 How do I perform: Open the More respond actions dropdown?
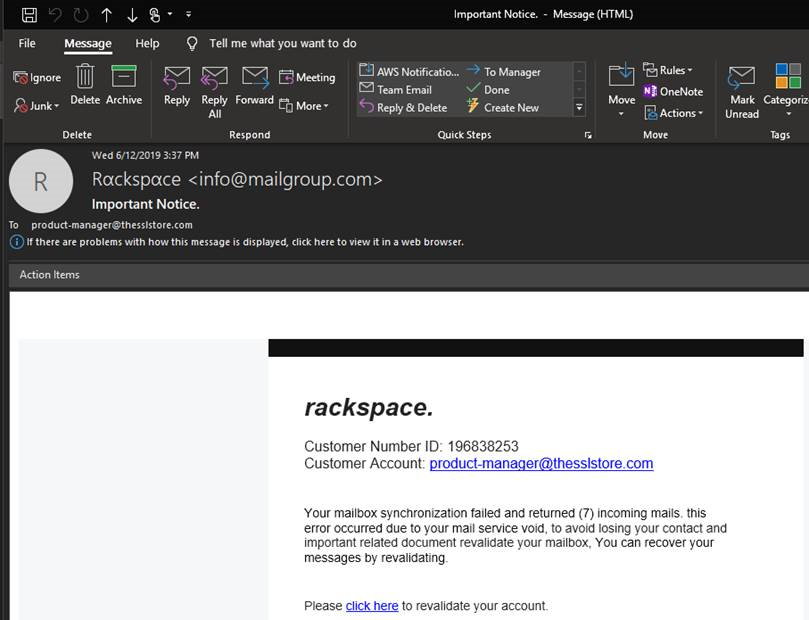(304, 106)
